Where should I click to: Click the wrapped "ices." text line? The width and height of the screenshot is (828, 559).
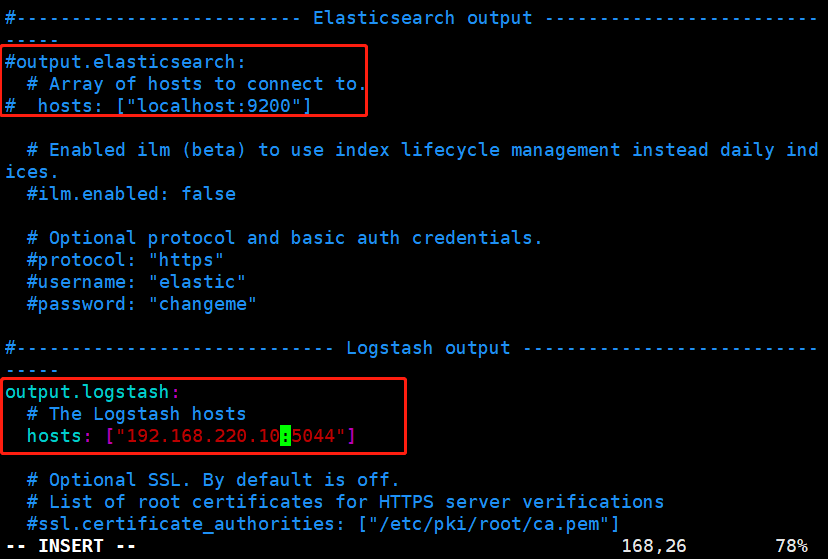coord(31,172)
